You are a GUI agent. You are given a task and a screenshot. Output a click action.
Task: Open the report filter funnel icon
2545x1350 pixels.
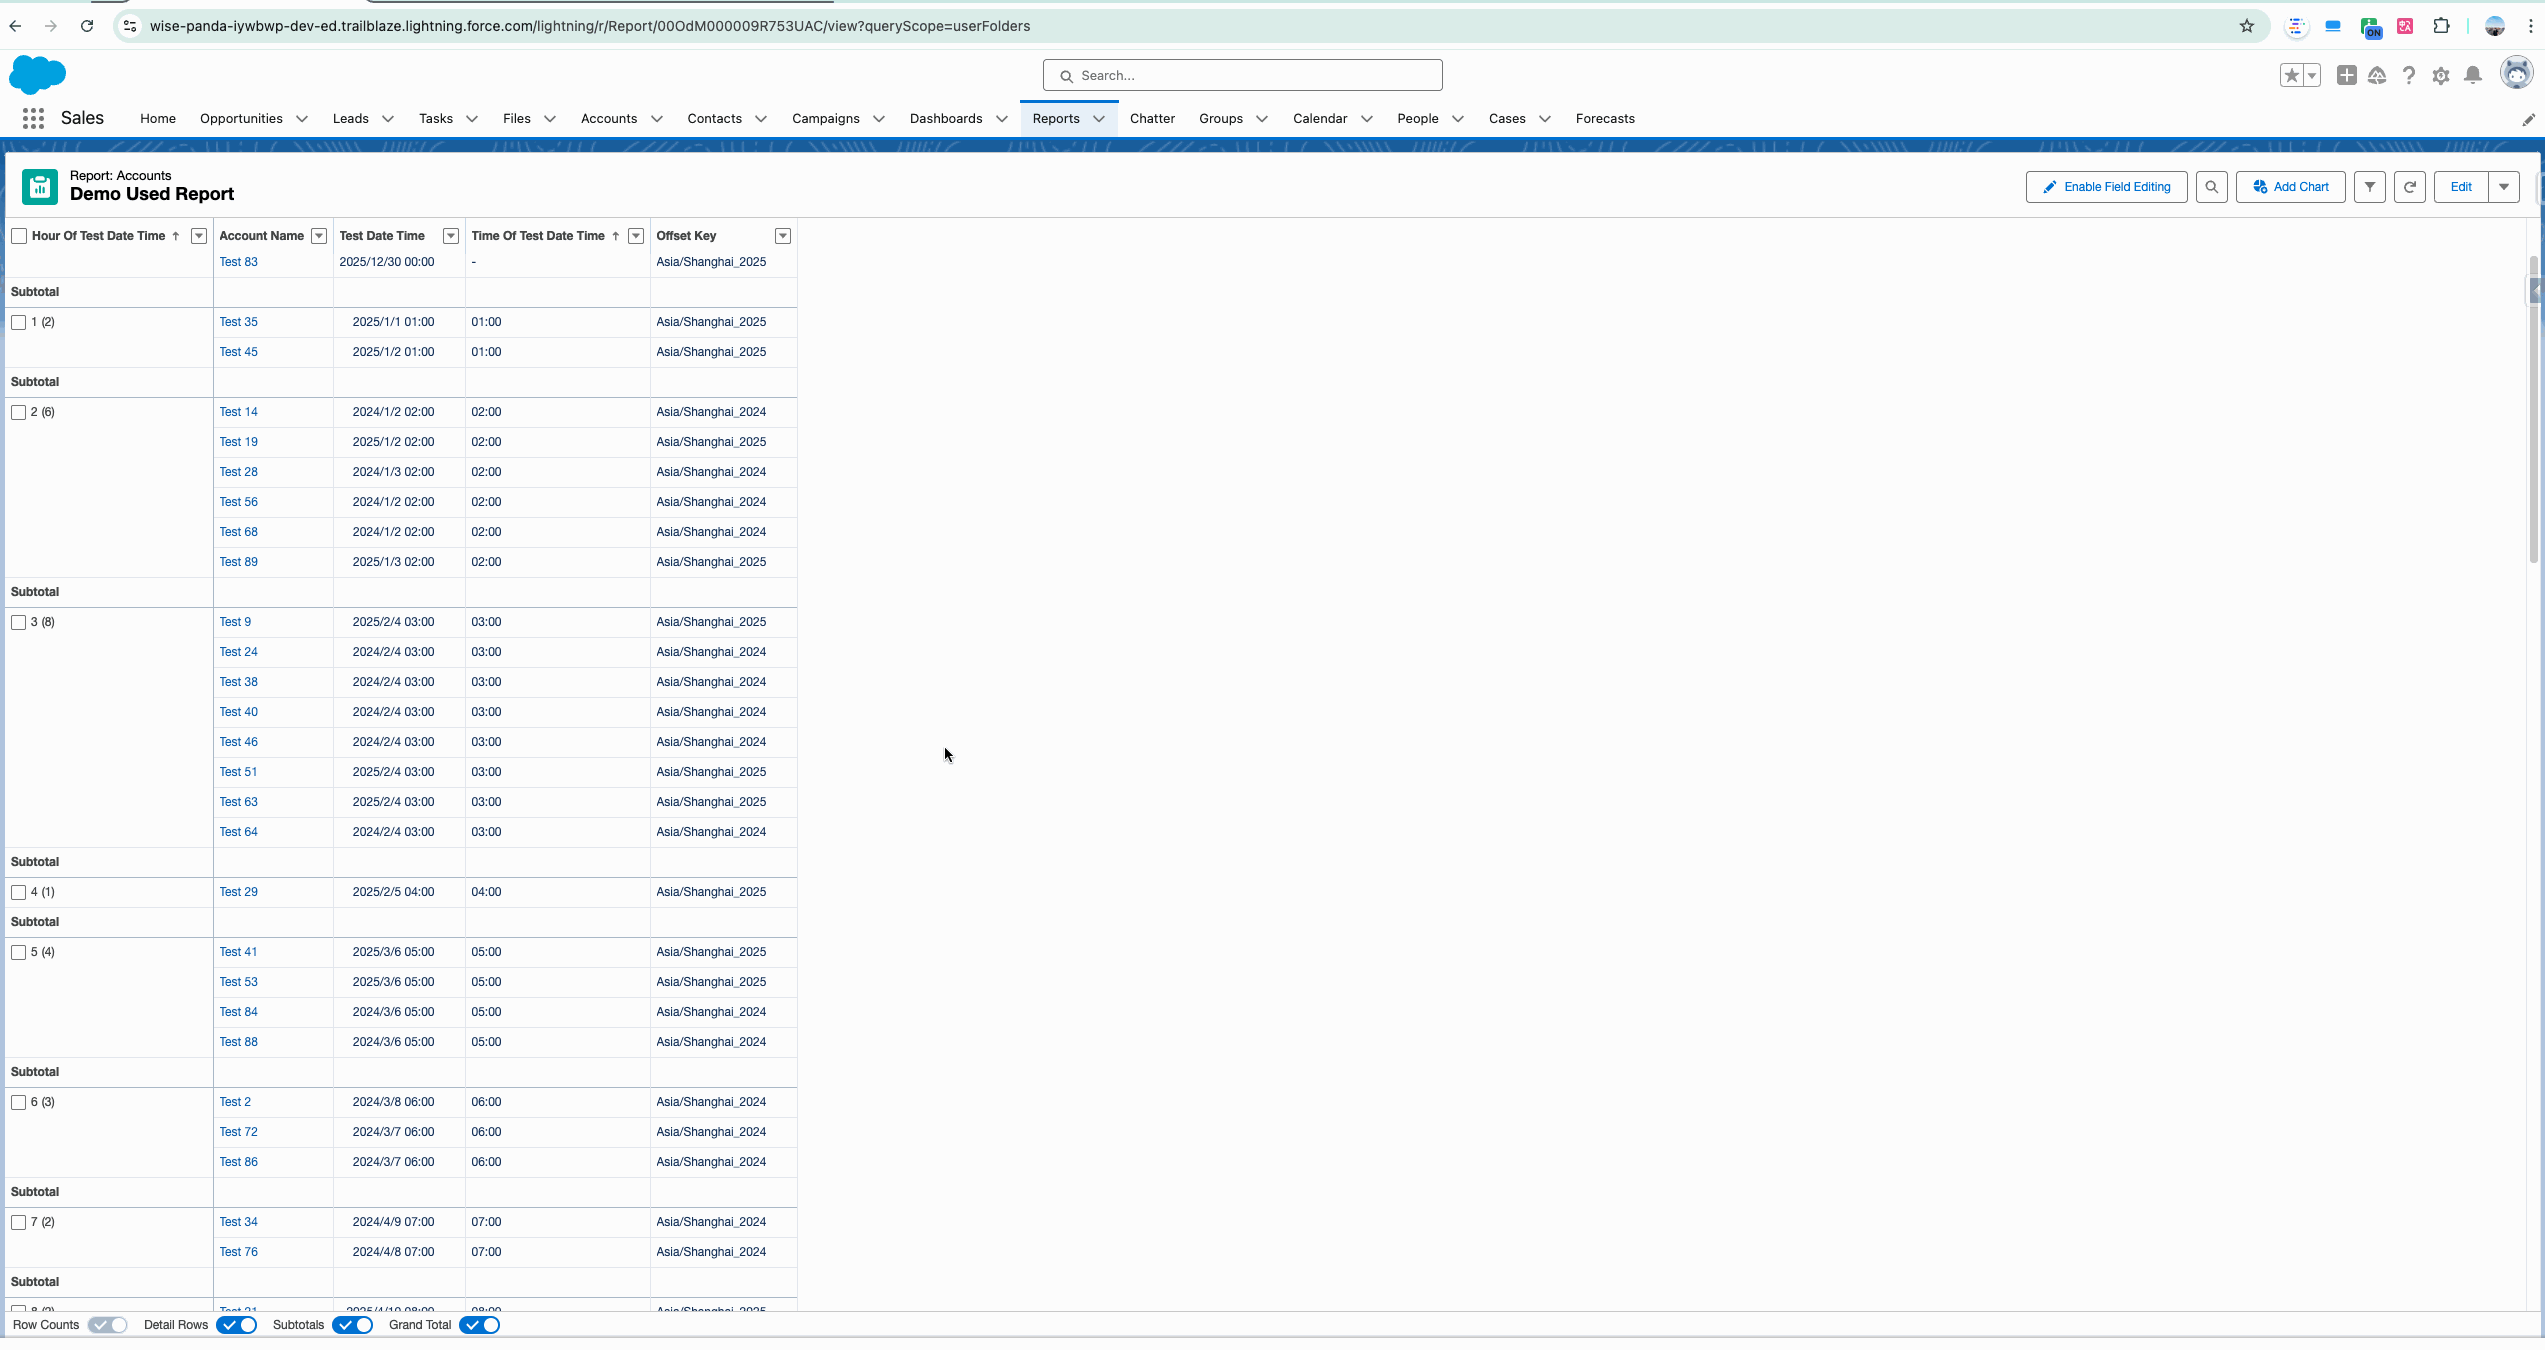(2369, 187)
